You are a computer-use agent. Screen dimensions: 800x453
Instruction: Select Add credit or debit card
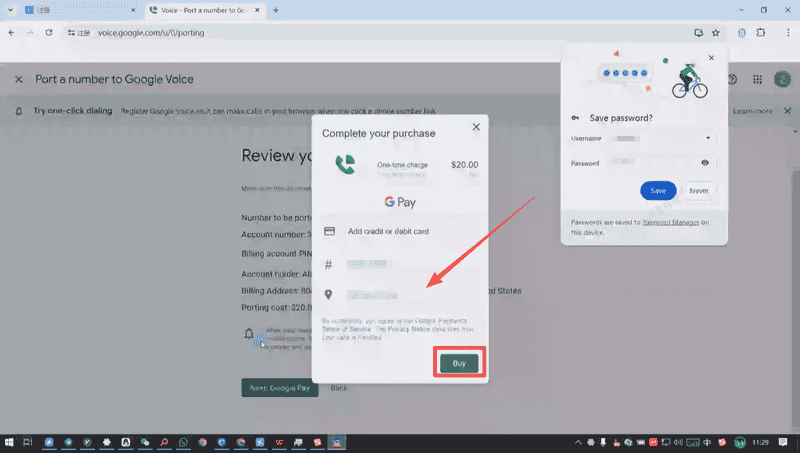click(388, 231)
